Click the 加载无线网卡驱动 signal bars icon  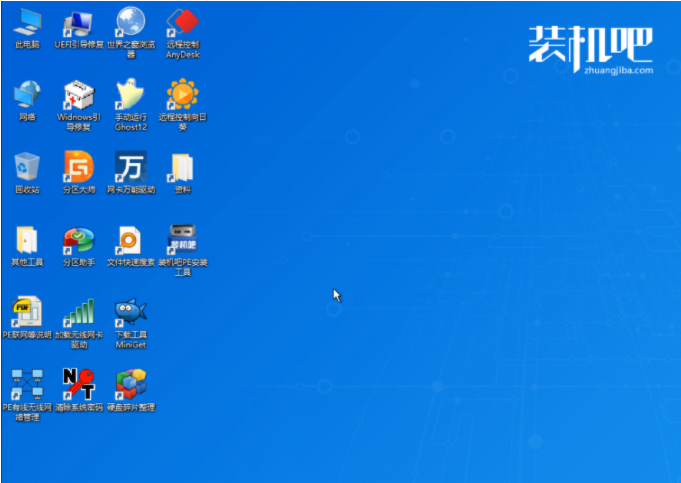79,312
